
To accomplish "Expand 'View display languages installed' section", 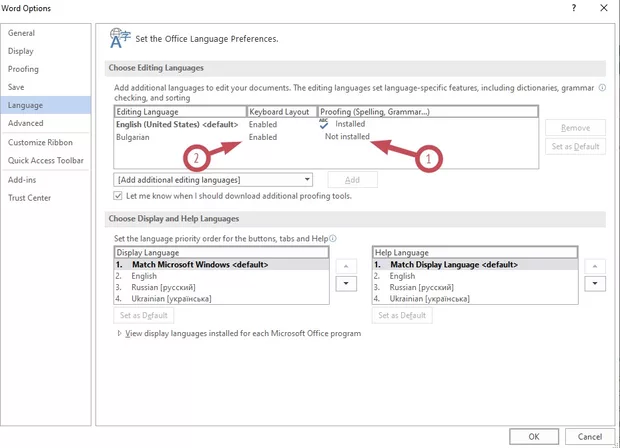I will [119, 333].
